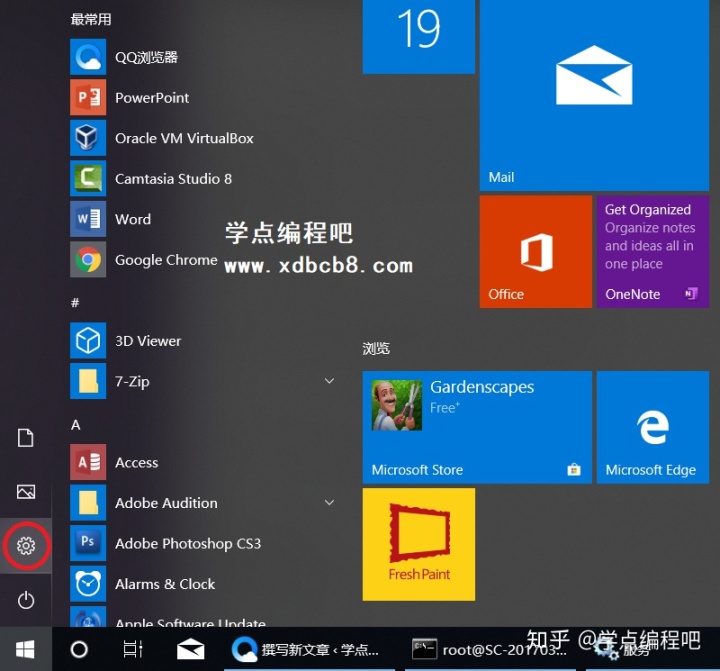This screenshot has height=671, width=720.
Task: Expand Adobe Audition folder chevron
Action: tap(329, 502)
